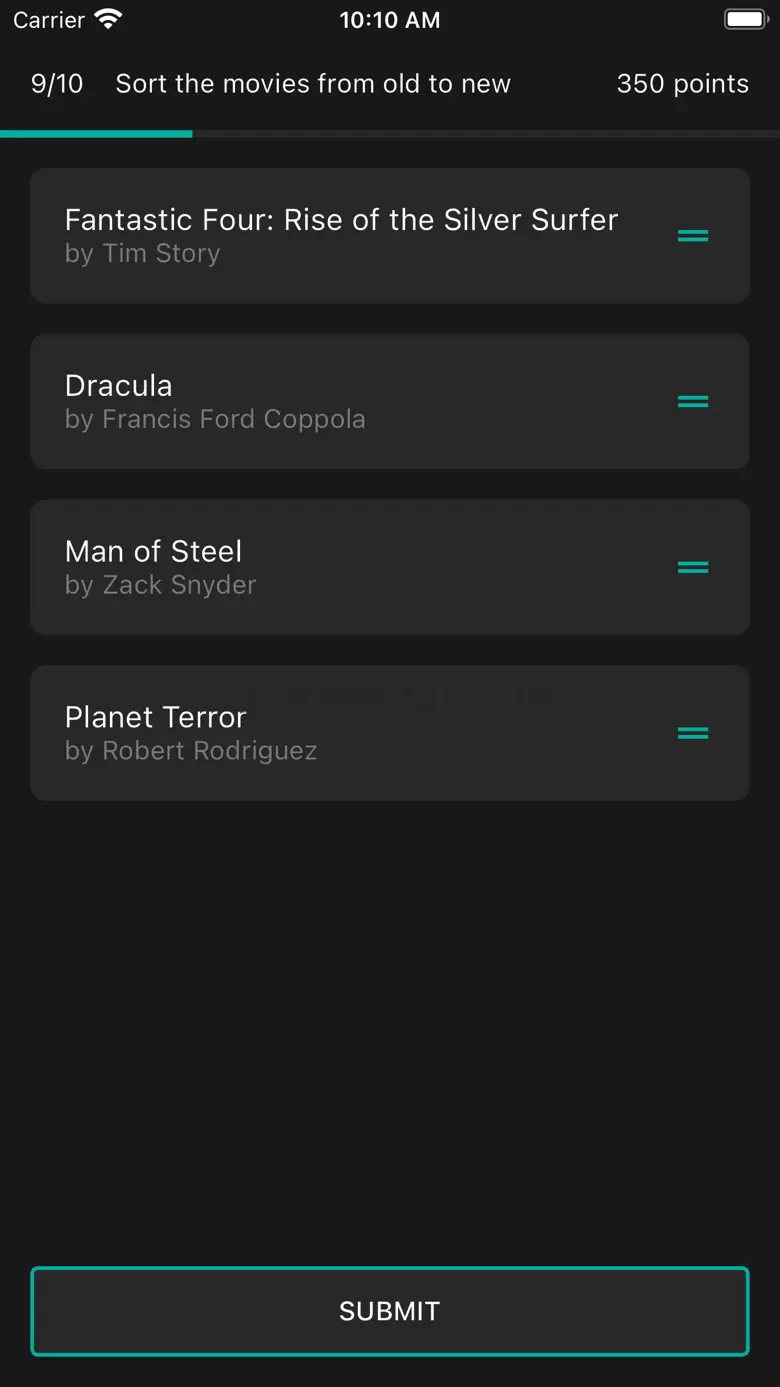780x1387 pixels.
Task: Submit the movie order
Action: pyautogui.click(x=390, y=1311)
